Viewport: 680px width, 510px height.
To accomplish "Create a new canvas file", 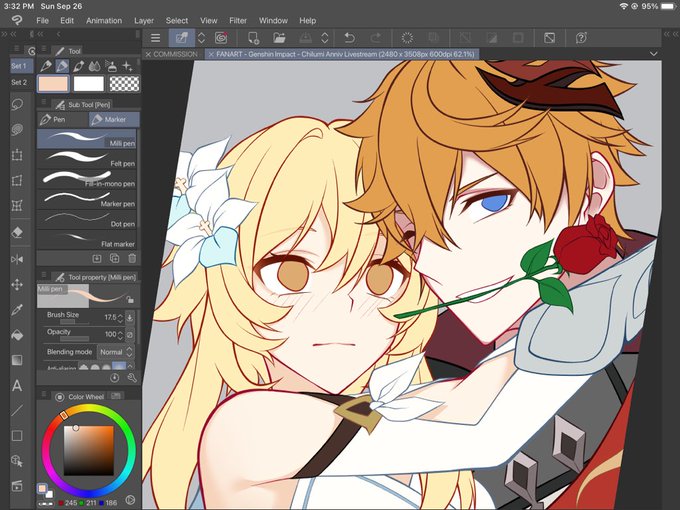I will [253, 38].
